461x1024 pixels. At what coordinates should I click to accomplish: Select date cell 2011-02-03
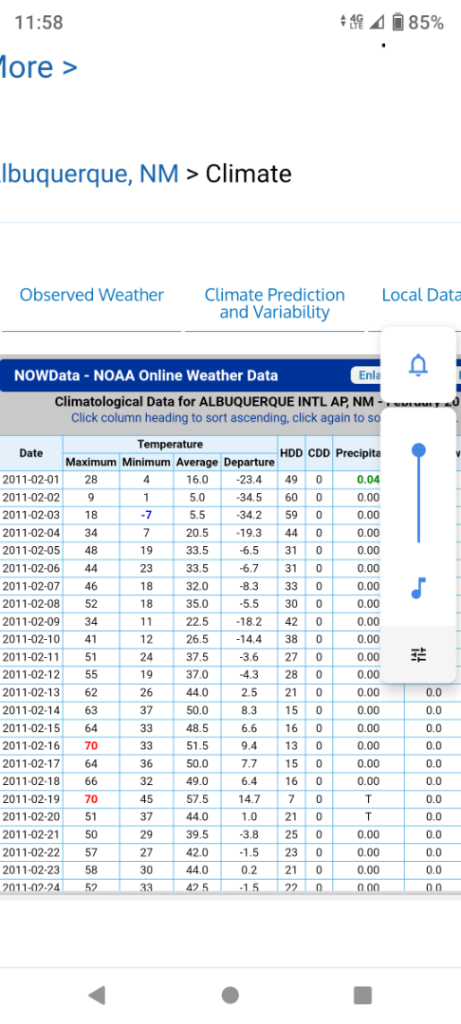coord(31,515)
